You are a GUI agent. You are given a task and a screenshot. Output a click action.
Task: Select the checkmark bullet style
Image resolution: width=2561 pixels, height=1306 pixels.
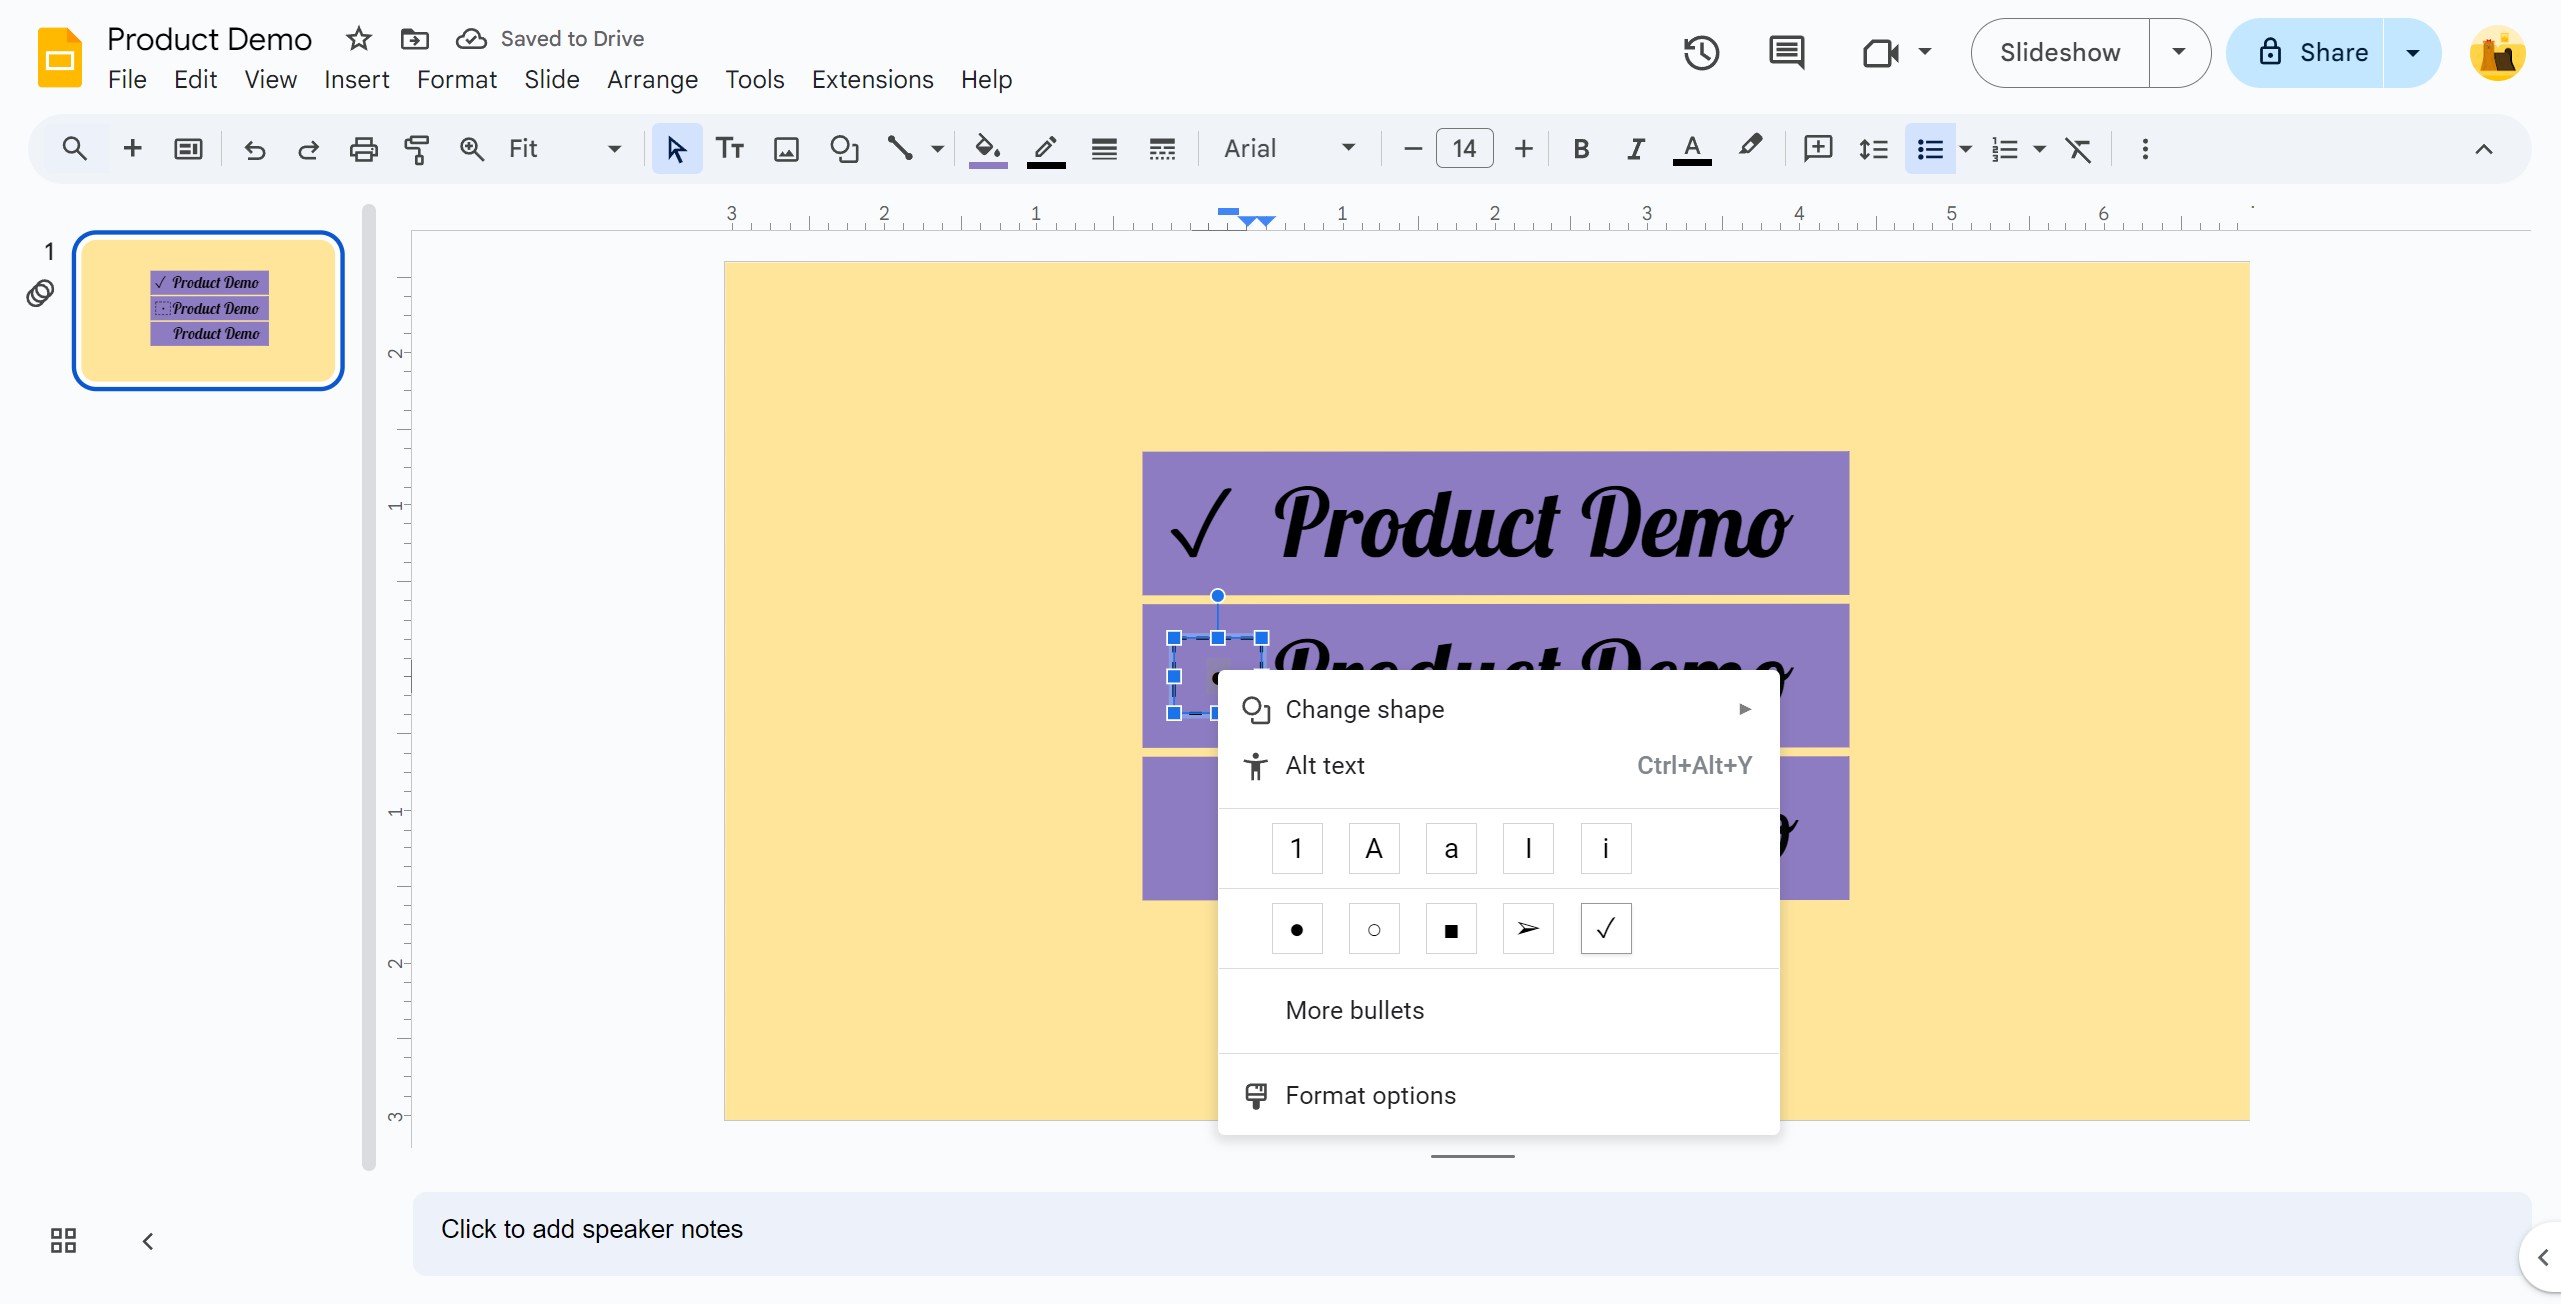point(1606,929)
